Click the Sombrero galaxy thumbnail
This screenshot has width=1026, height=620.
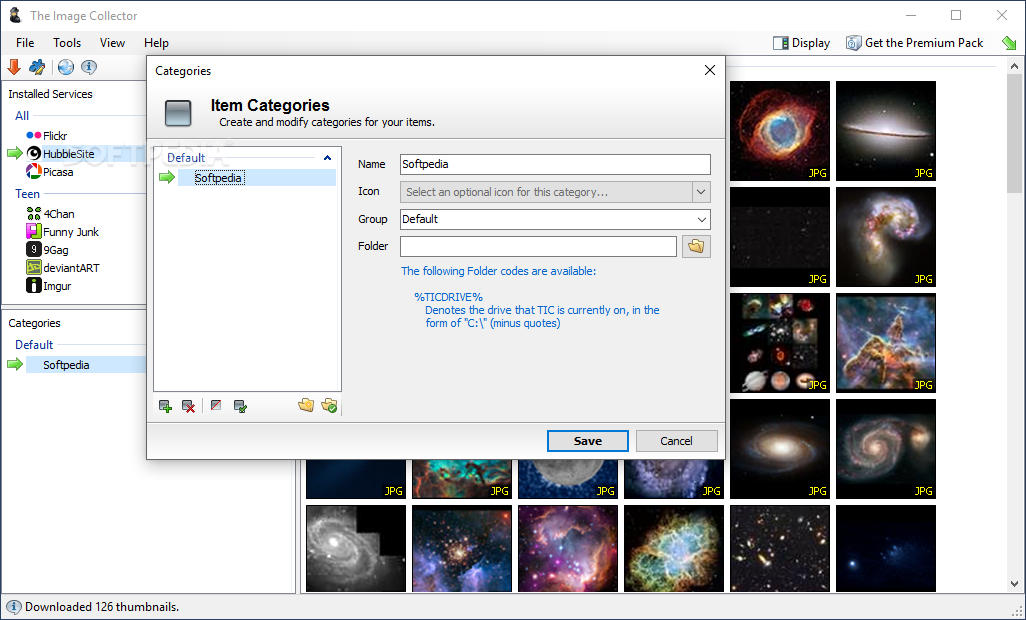pos(886,131)
